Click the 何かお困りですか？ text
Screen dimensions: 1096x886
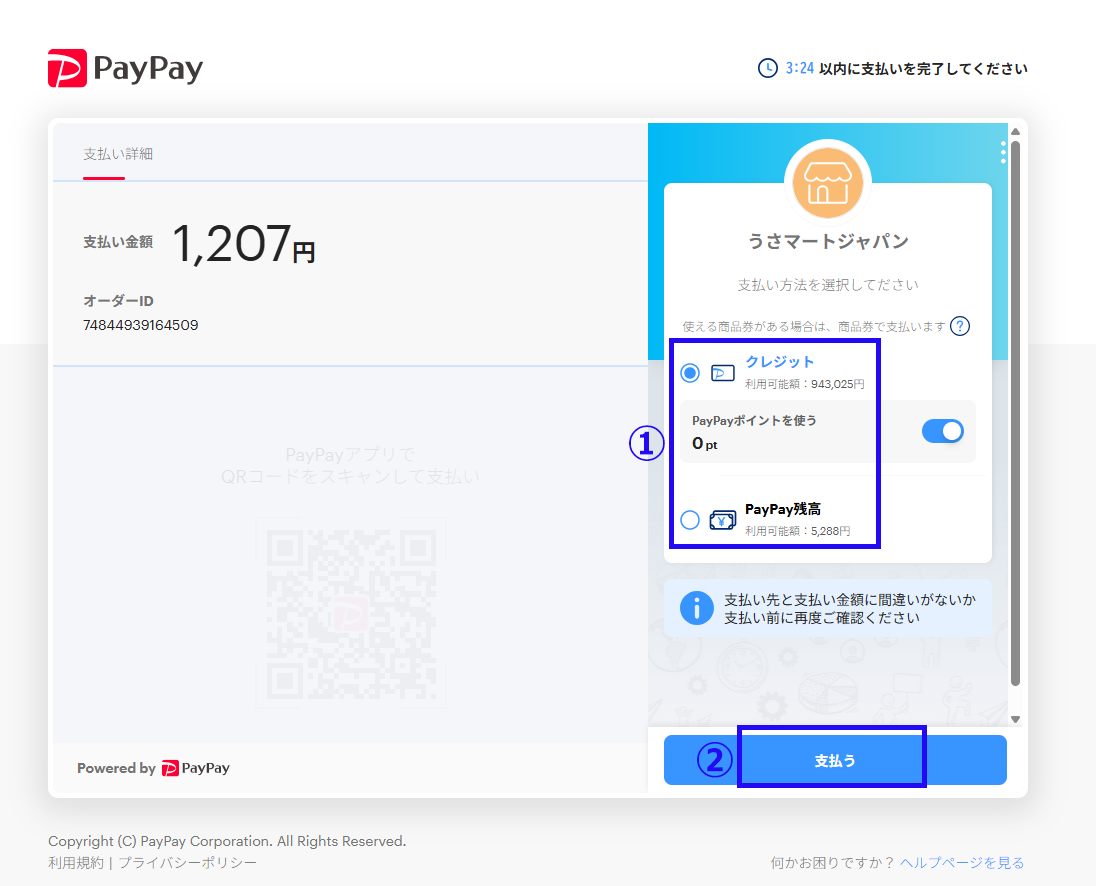[x=832, y=863]
